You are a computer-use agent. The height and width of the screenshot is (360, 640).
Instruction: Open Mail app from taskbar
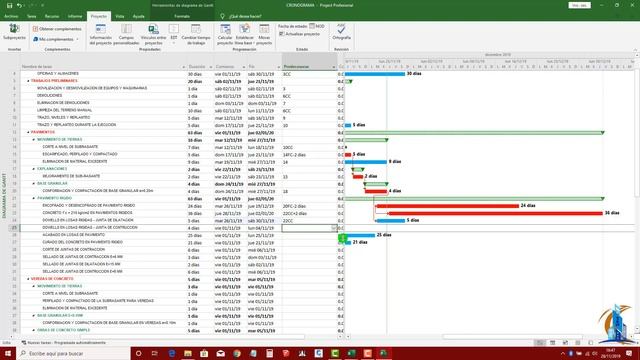pos(220,353)
